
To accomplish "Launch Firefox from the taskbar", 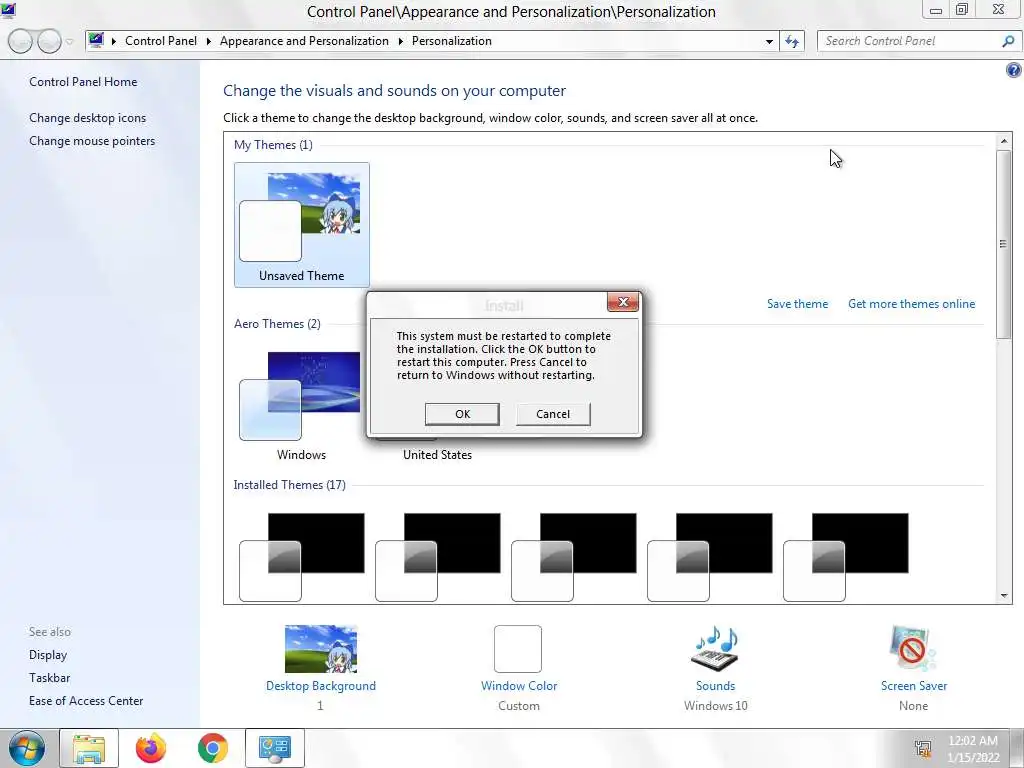I will (x=151, y=748).
